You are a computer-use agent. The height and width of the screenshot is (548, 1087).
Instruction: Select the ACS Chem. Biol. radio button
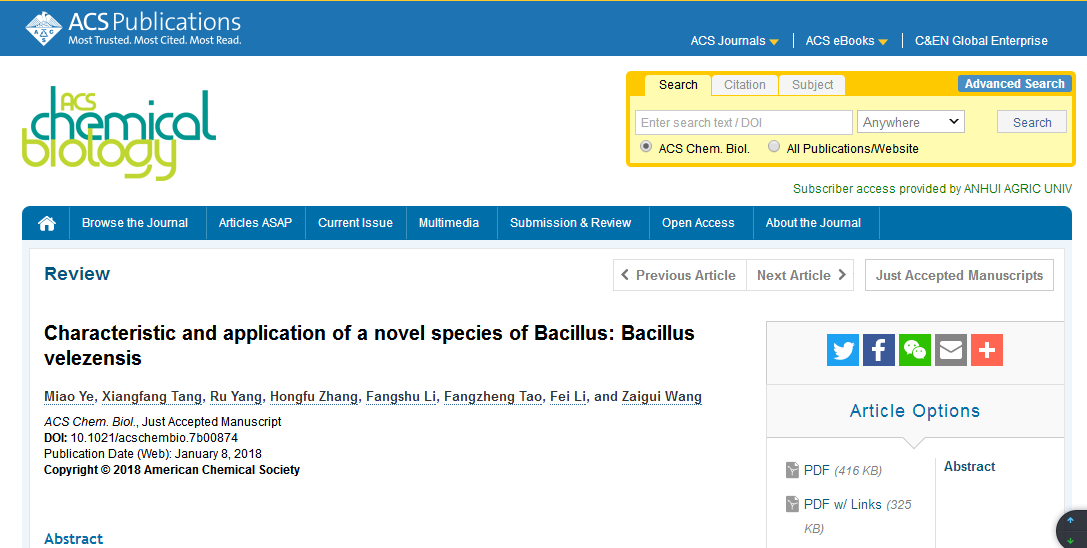coord(646,147)
